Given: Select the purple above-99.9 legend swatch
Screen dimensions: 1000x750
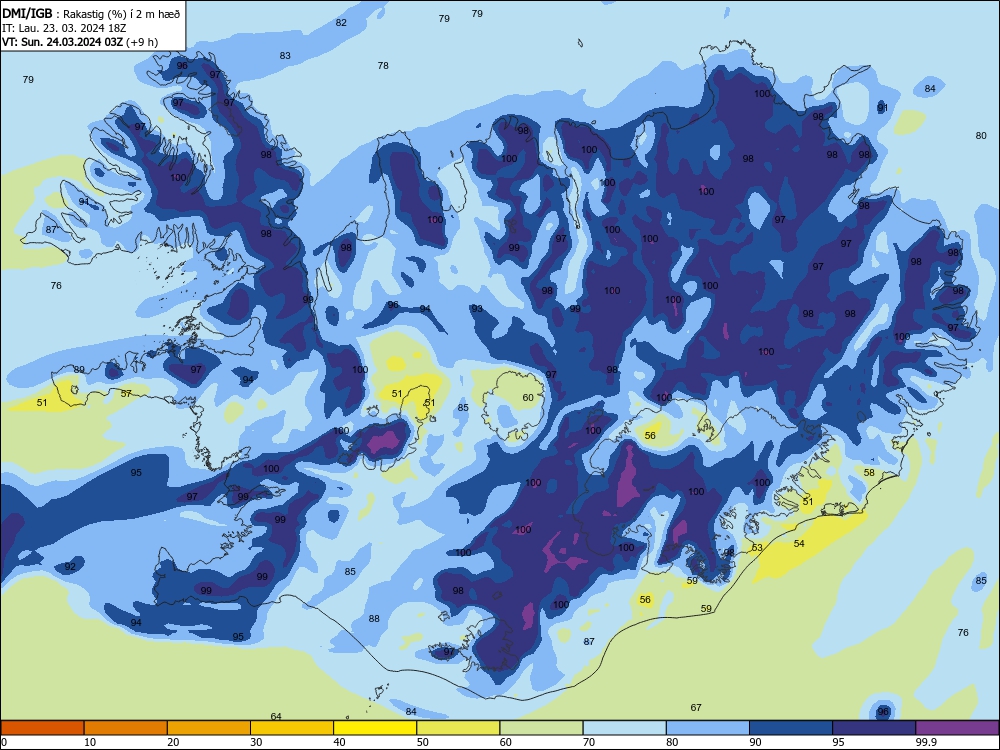Looking at the screenshot, I should coord(957,728).
